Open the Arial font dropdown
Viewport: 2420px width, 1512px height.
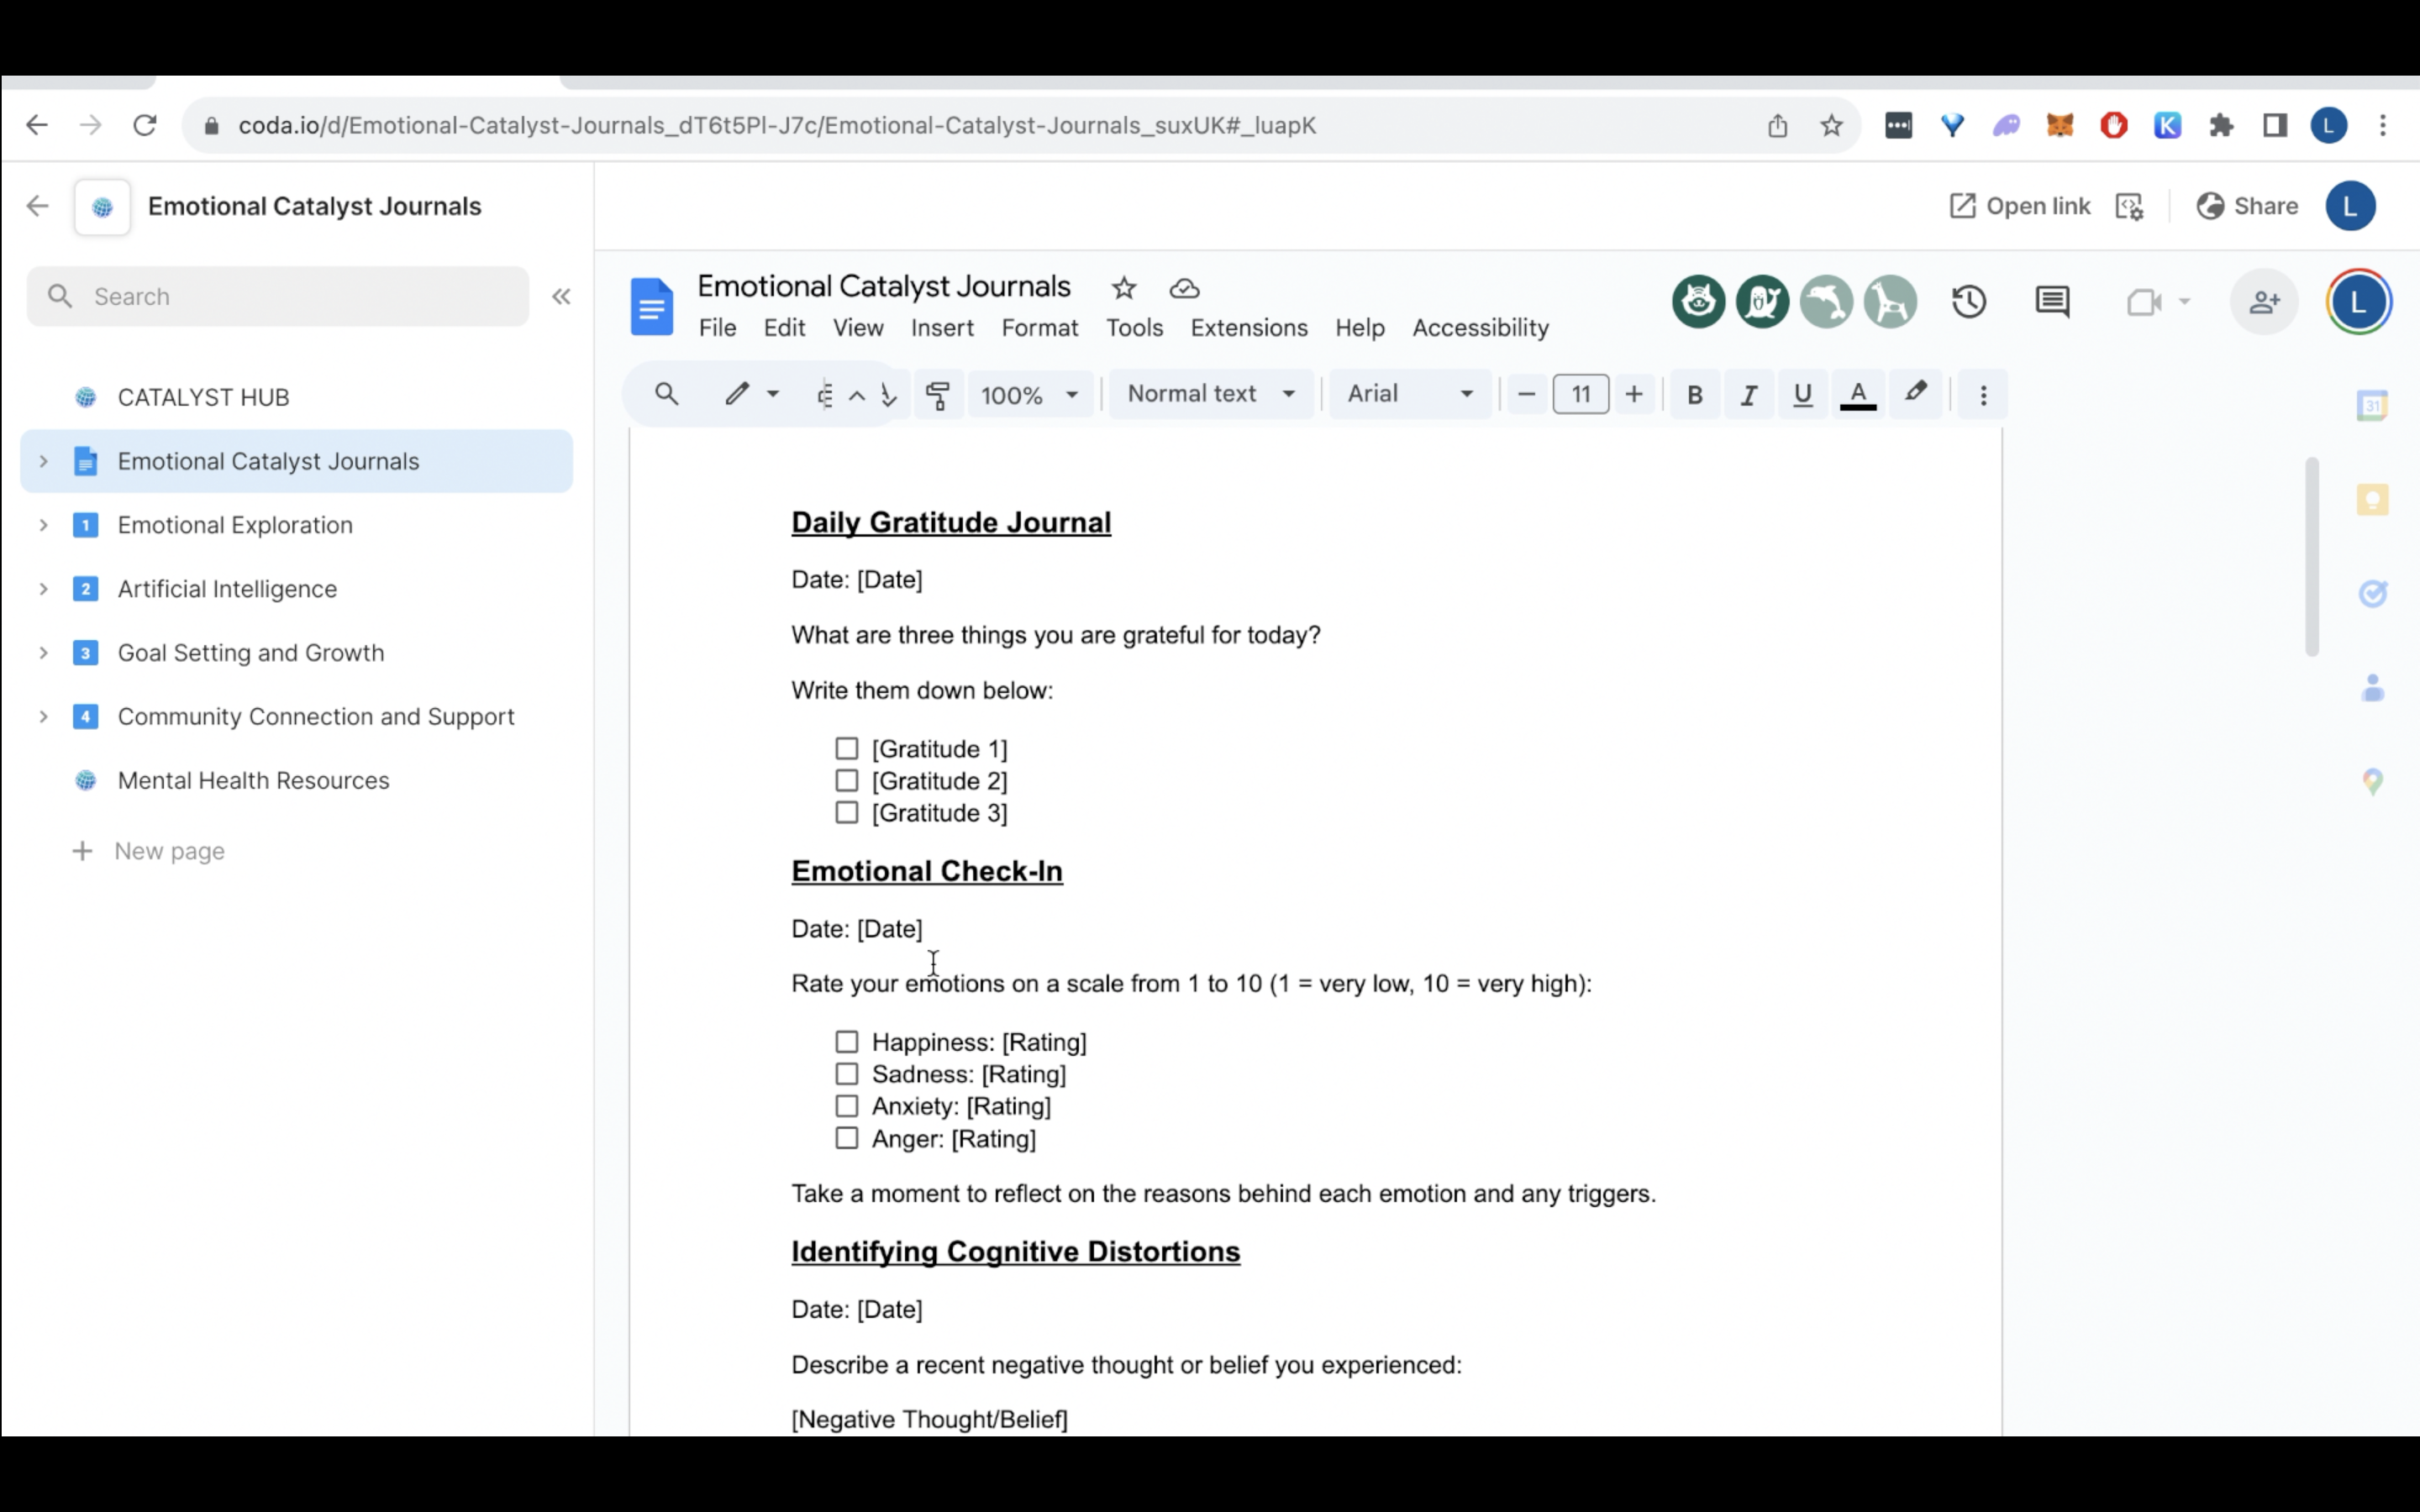click(x=1409, y=394)
